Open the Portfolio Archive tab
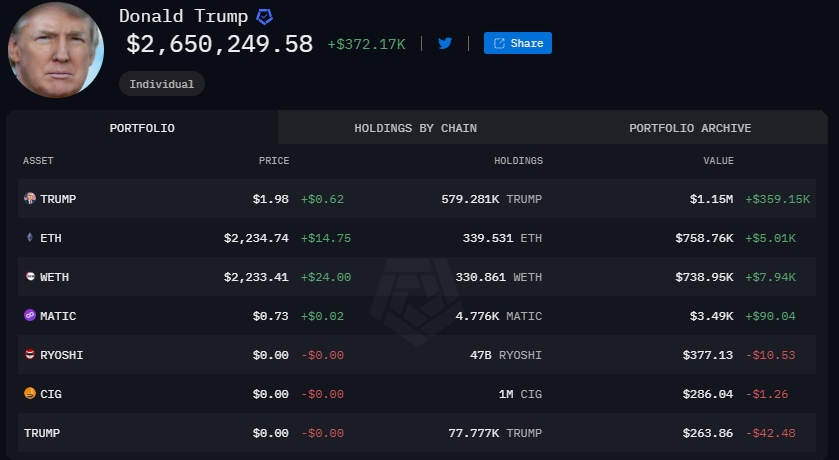This screenshot has width=839, height=460. [690, 128]
